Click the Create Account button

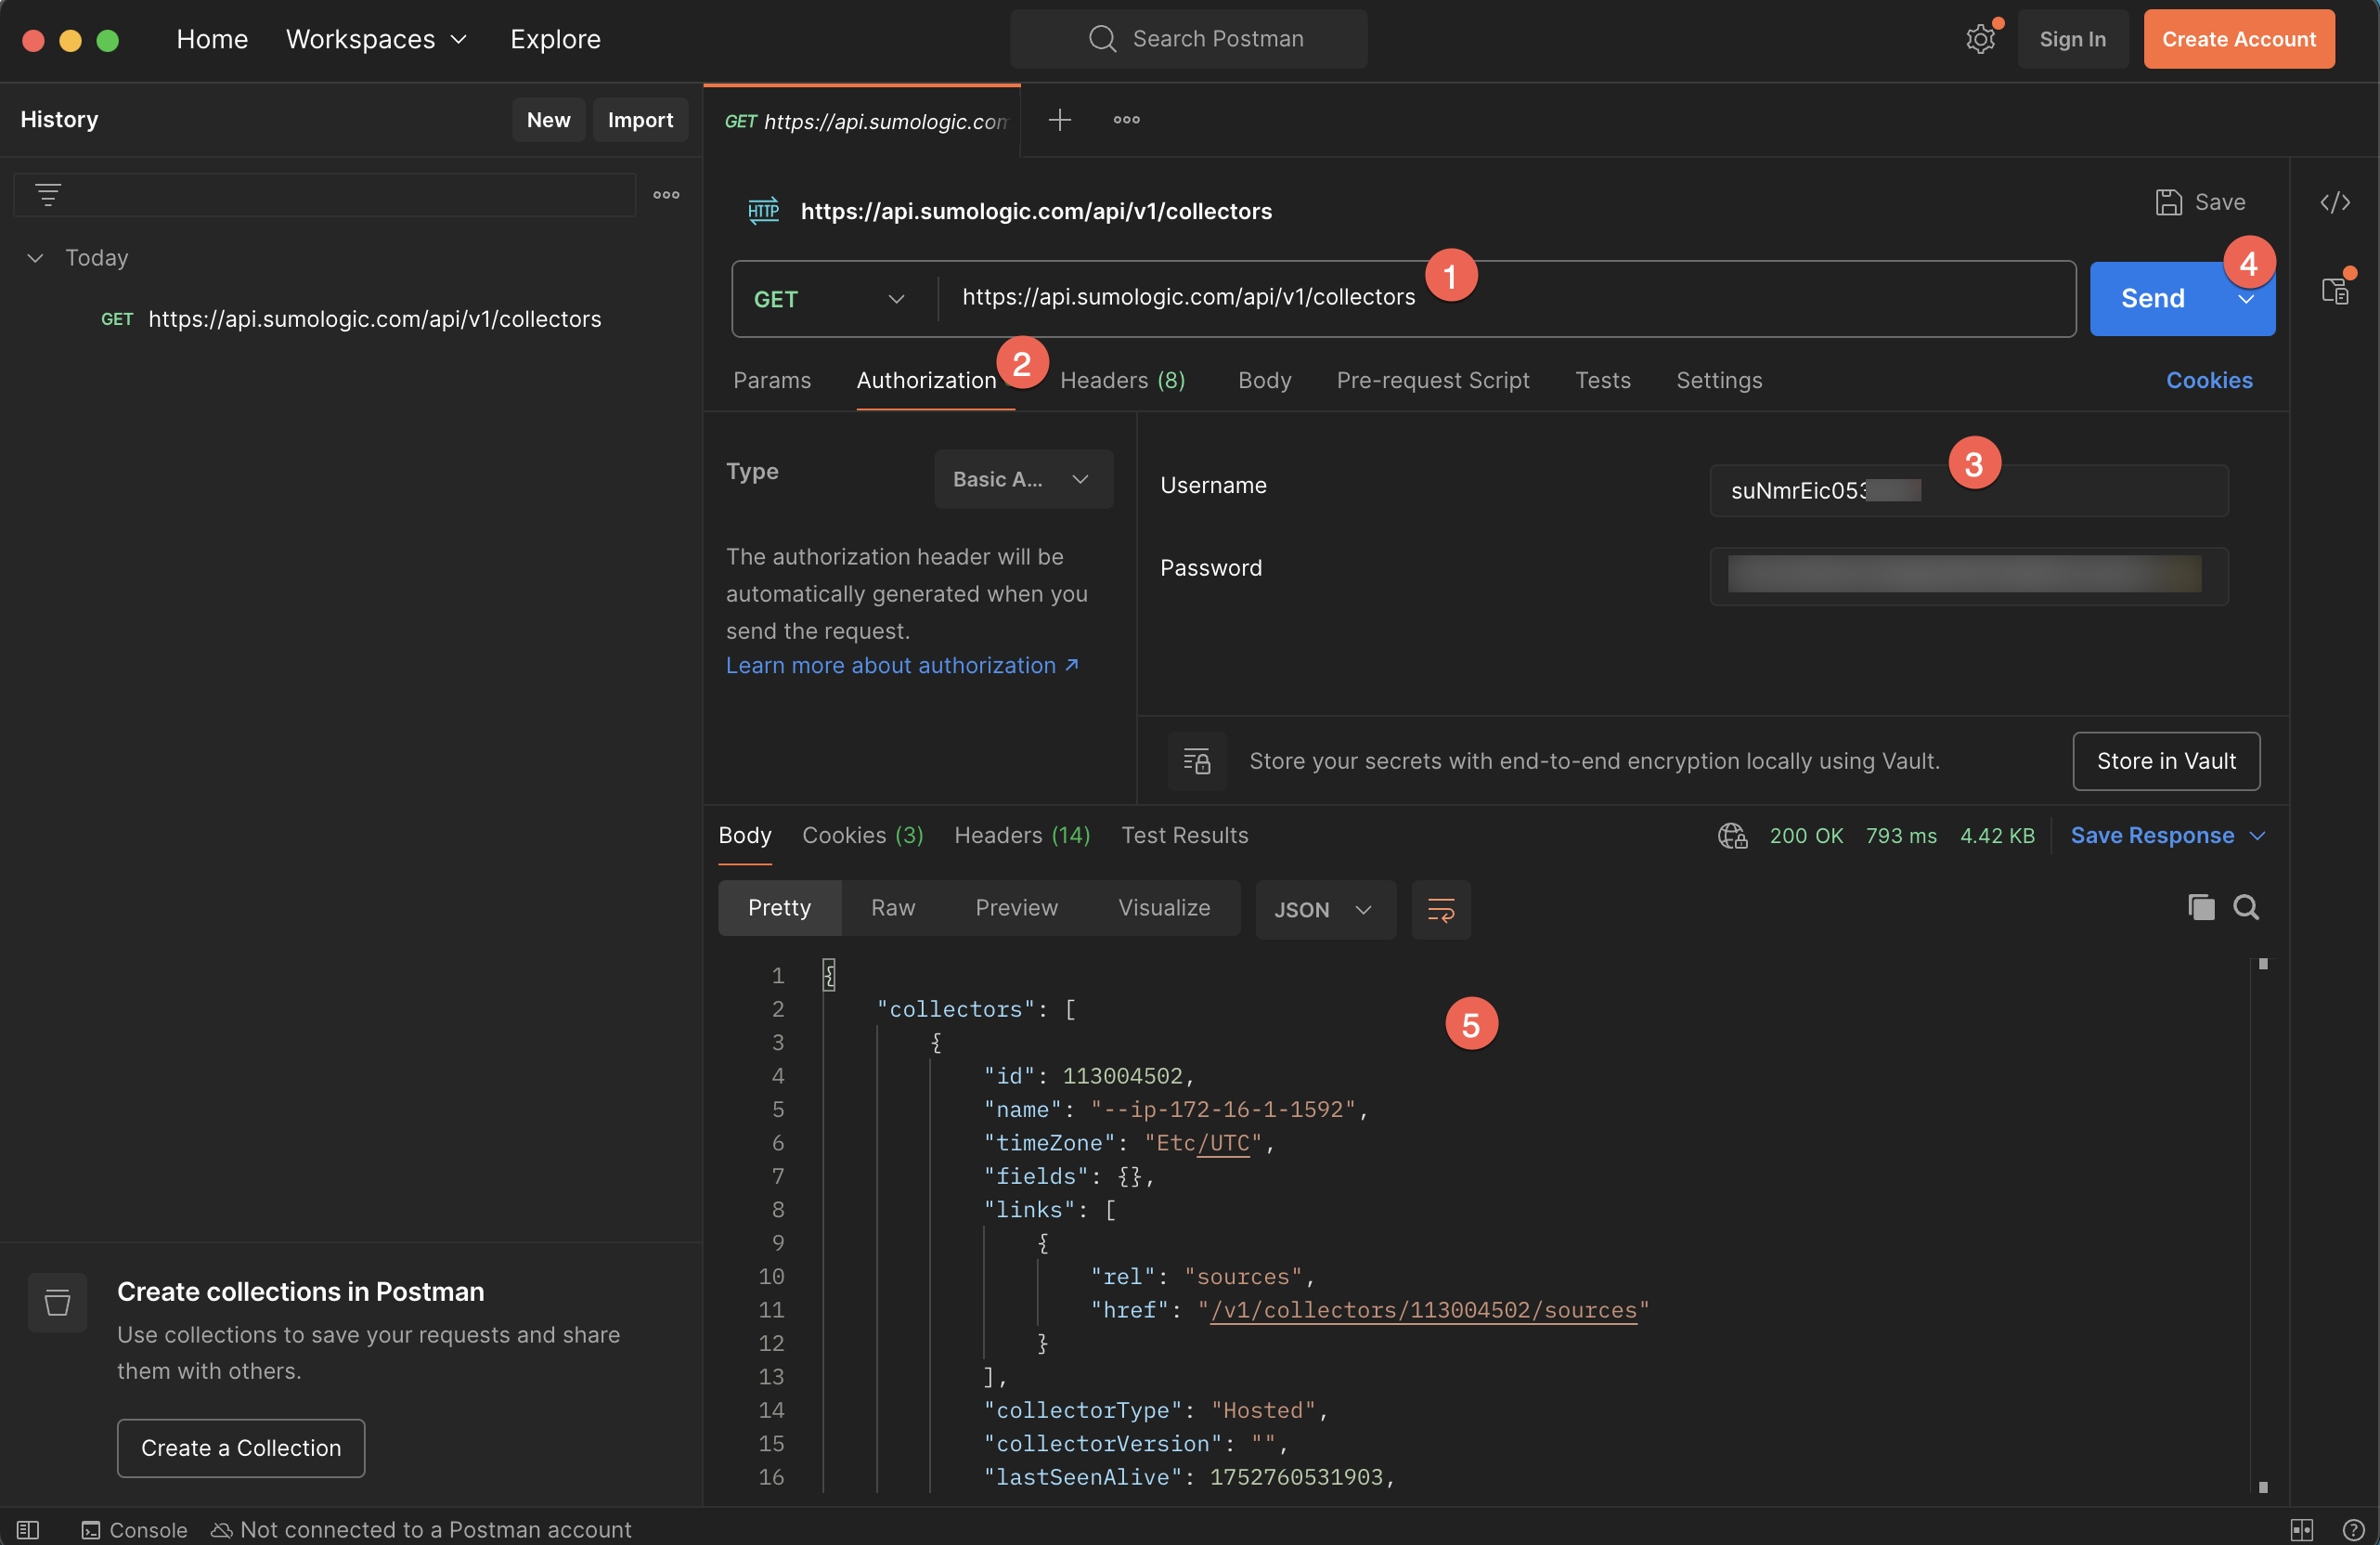2238,39
